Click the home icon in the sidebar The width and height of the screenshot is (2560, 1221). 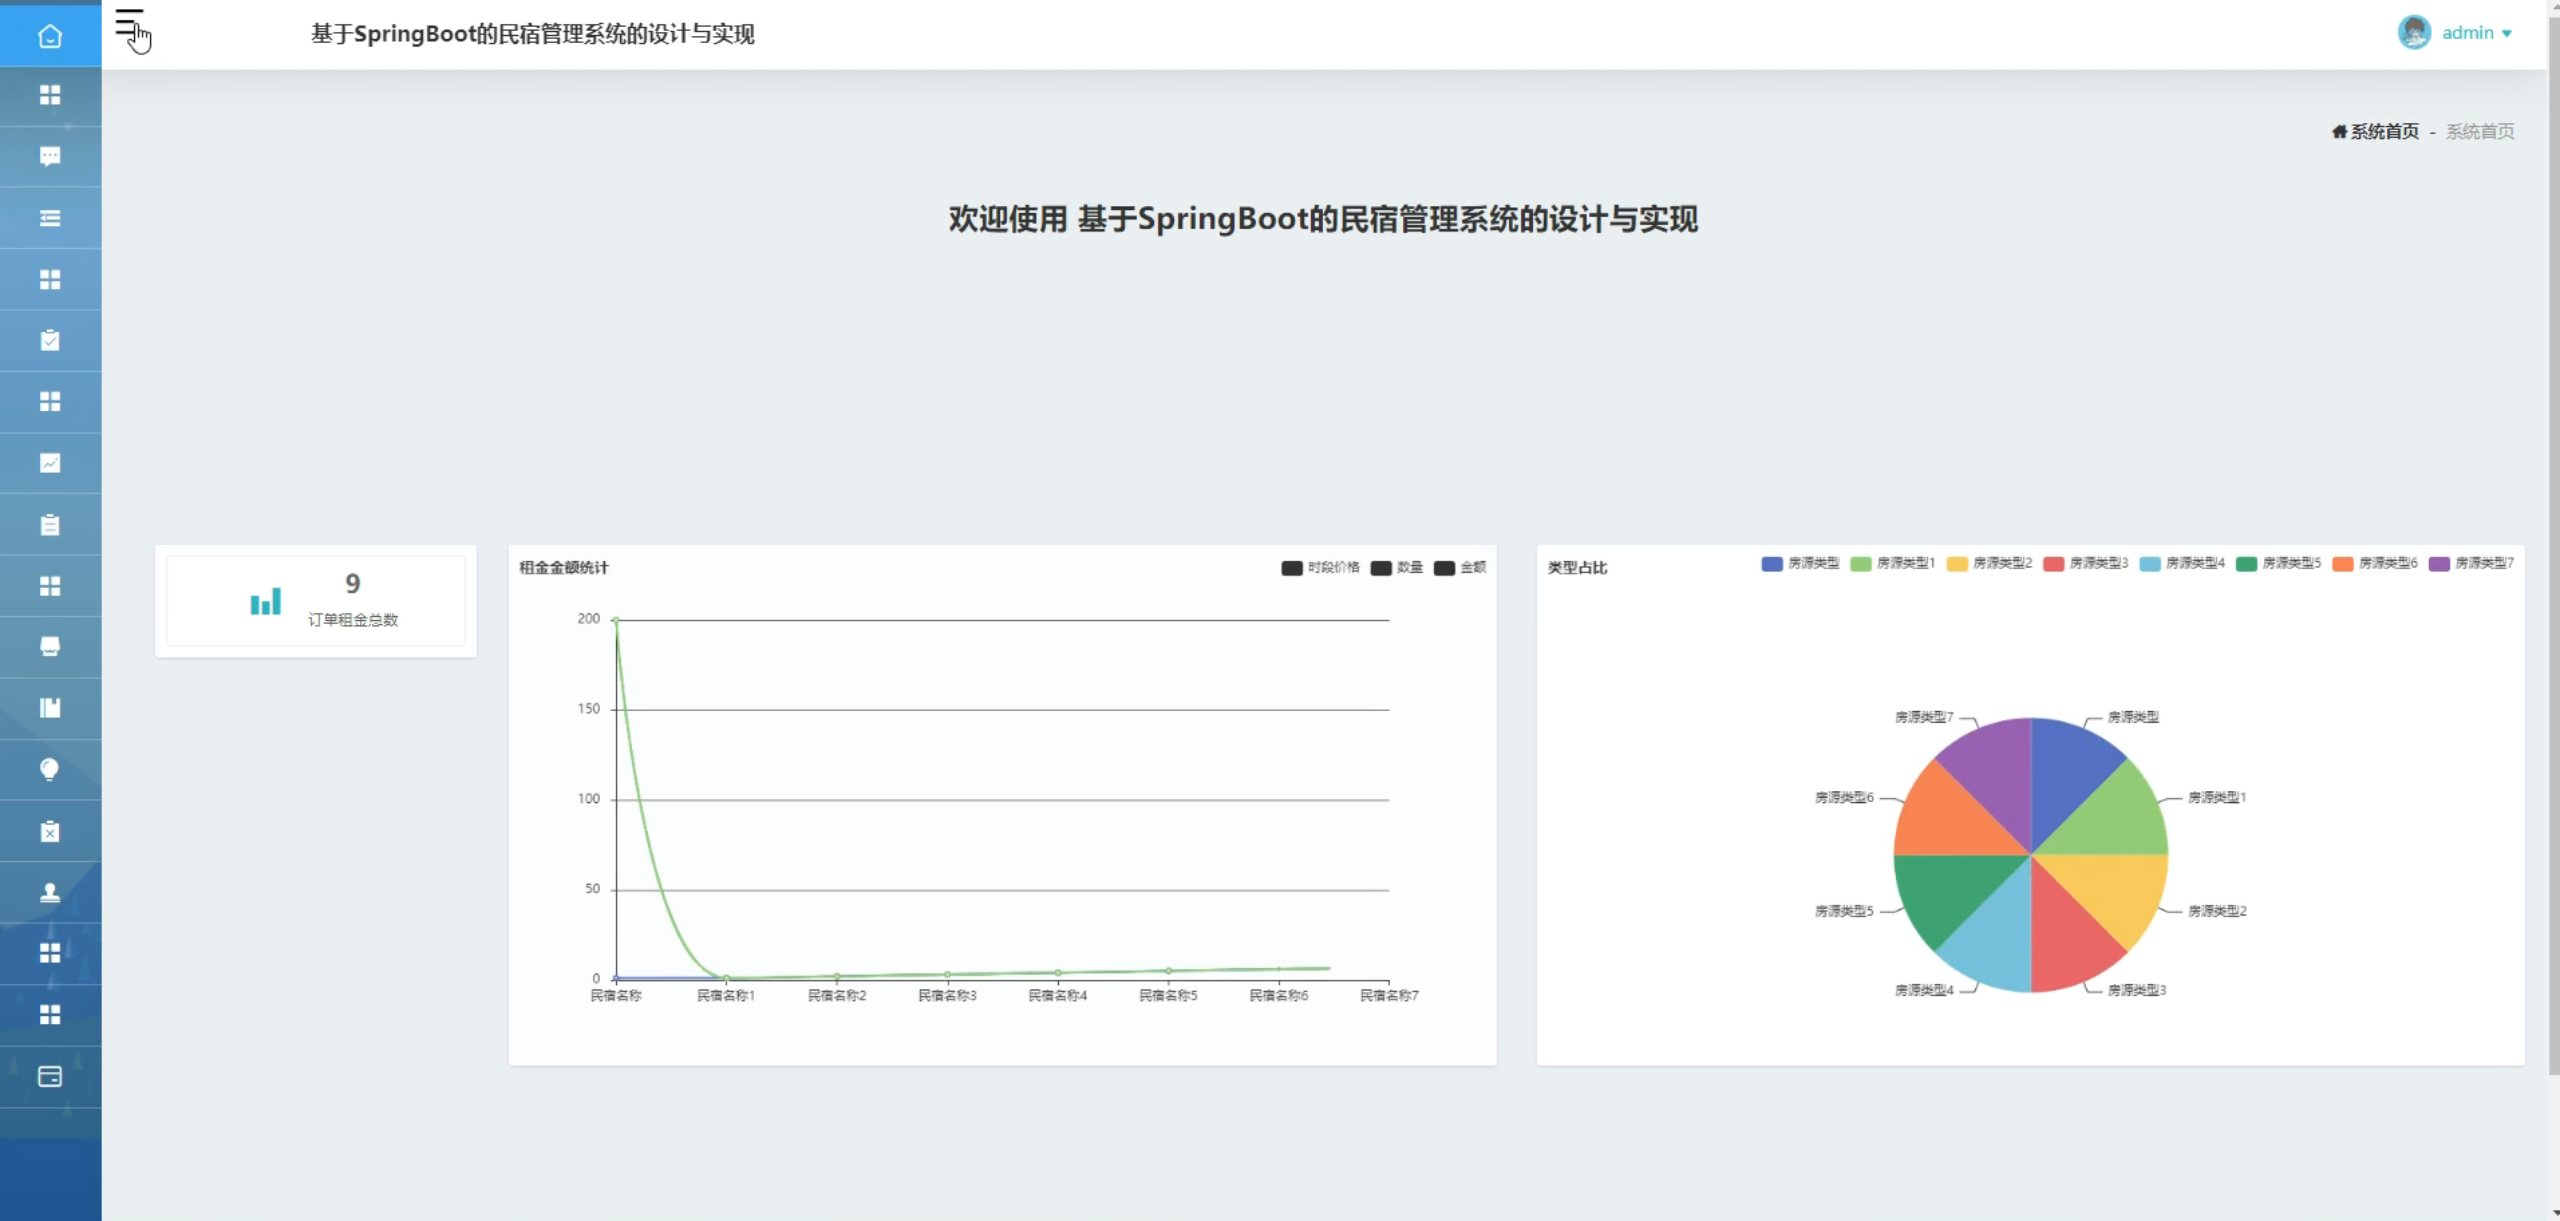[50, 36]
